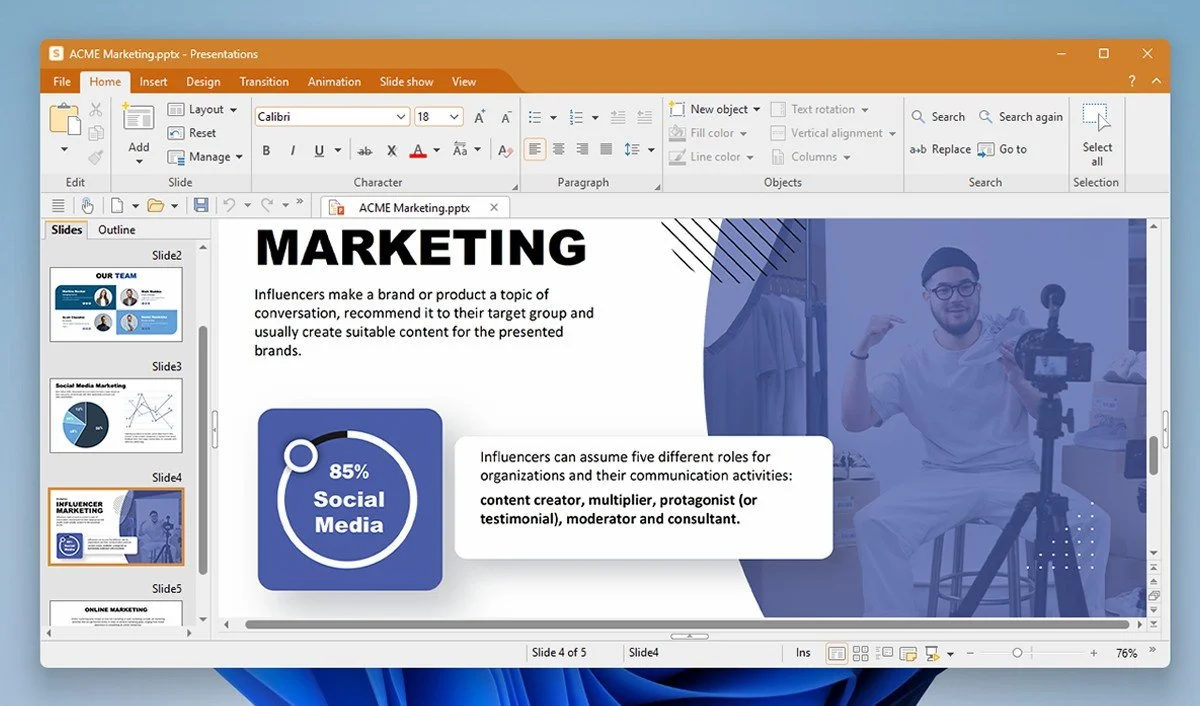1200x706 pixels.
Task: Click the font color red A icon
Action: (418, 151)
